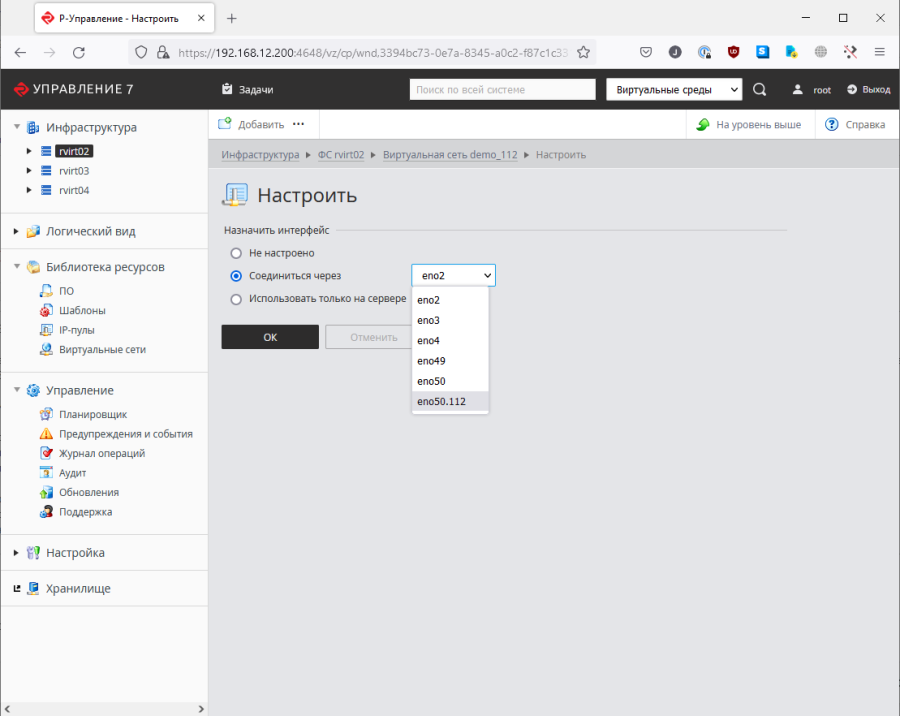Click the search magnifier icon

tap(759, 90)
